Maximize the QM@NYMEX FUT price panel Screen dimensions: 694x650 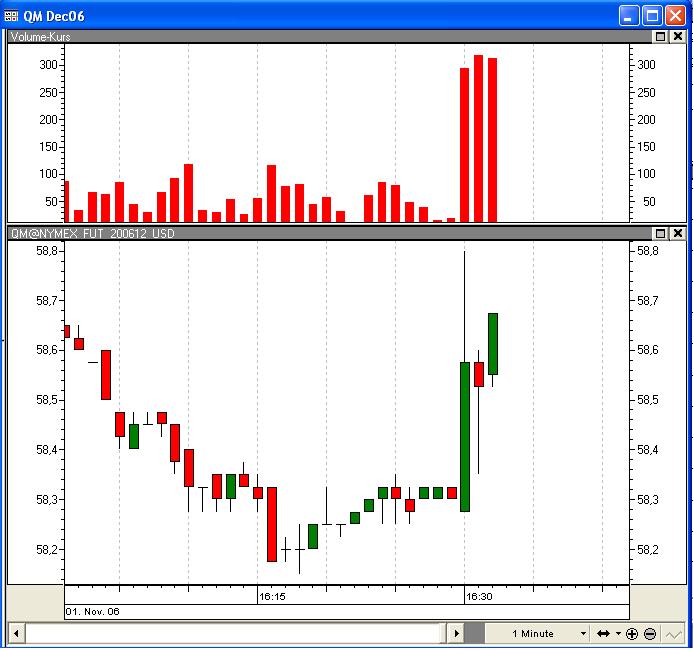[660, 233]
